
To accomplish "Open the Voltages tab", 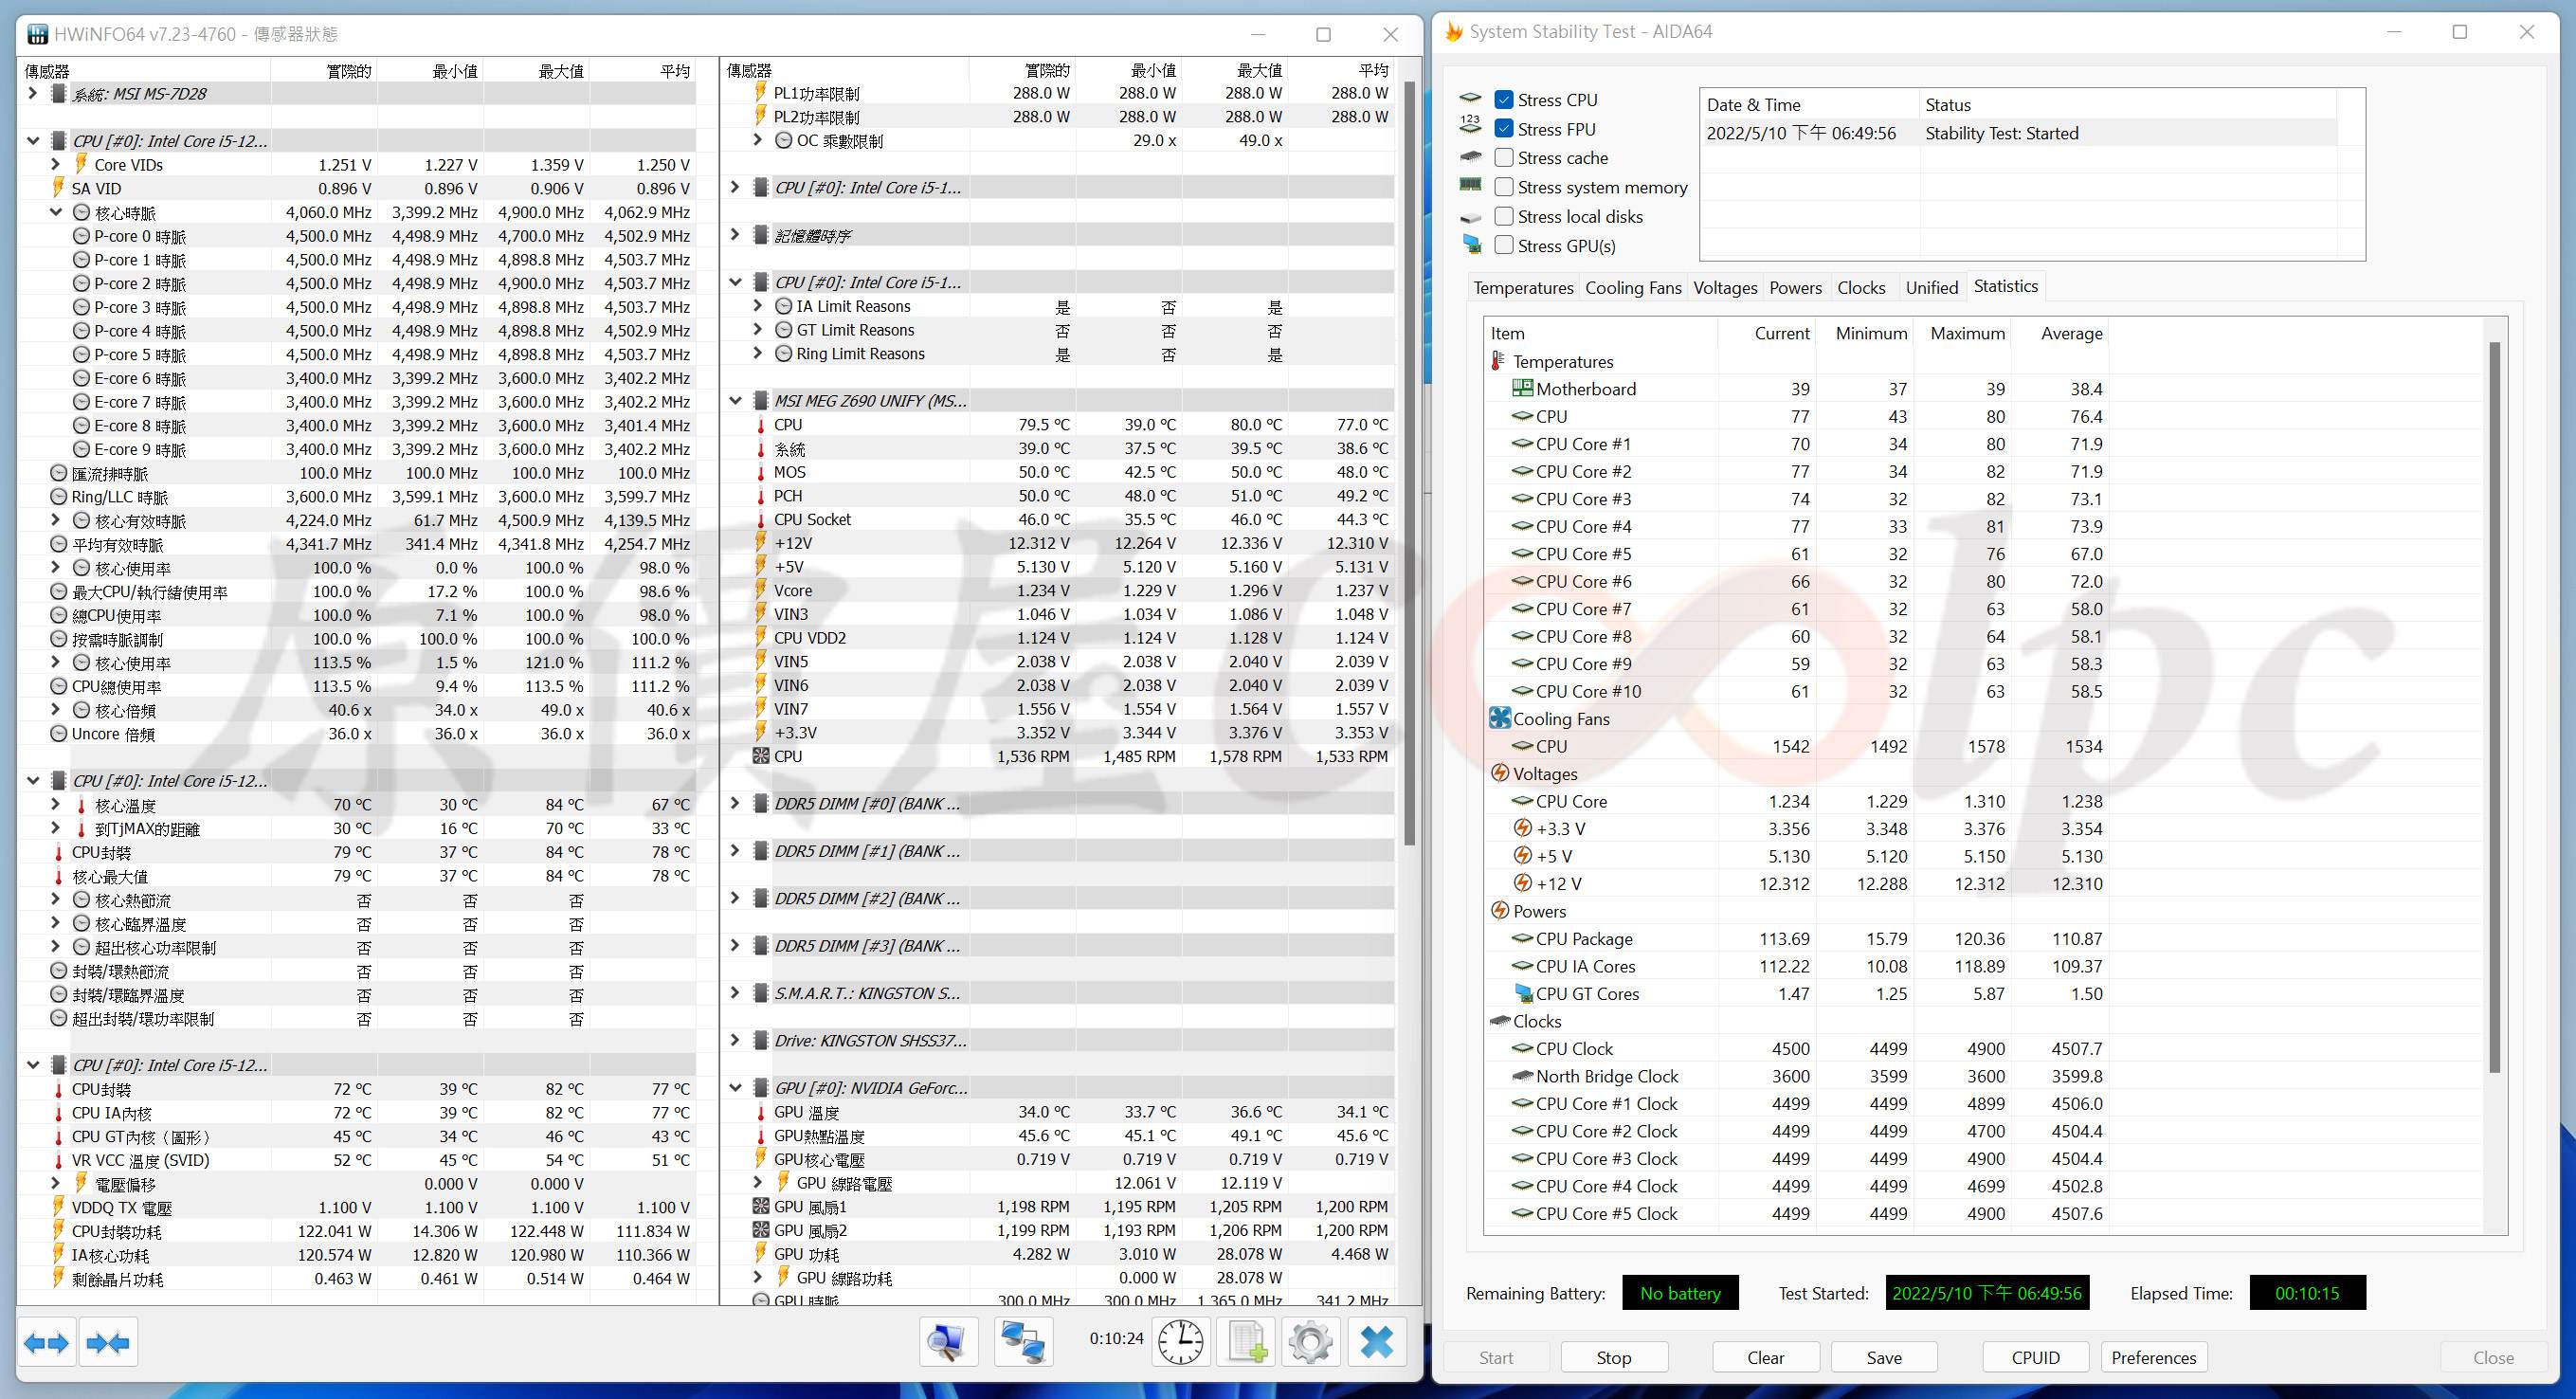I will point(1725,288).
